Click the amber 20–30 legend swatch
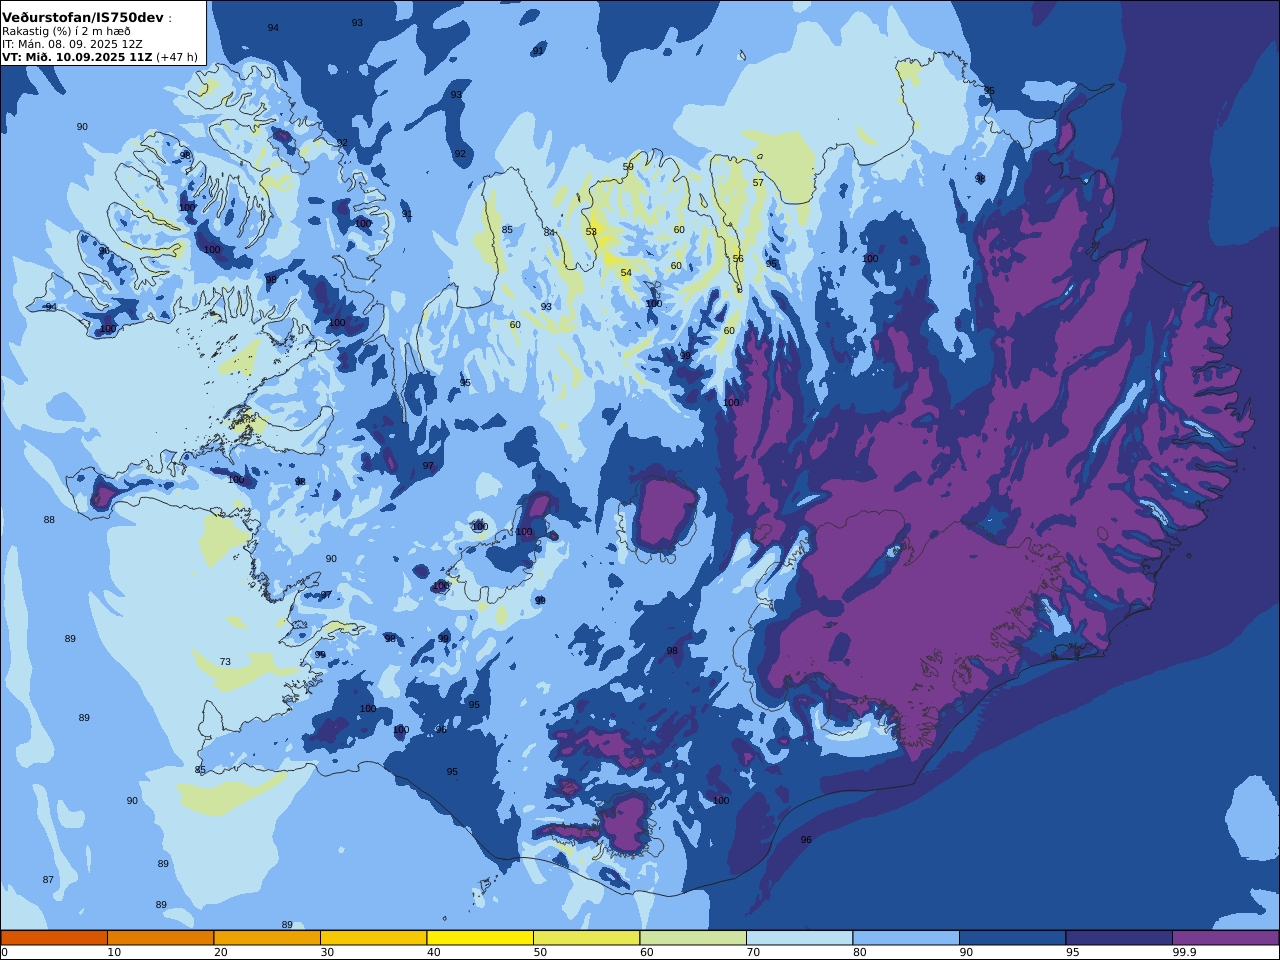This screenshot has width=1280, height=960. [267, 938]
